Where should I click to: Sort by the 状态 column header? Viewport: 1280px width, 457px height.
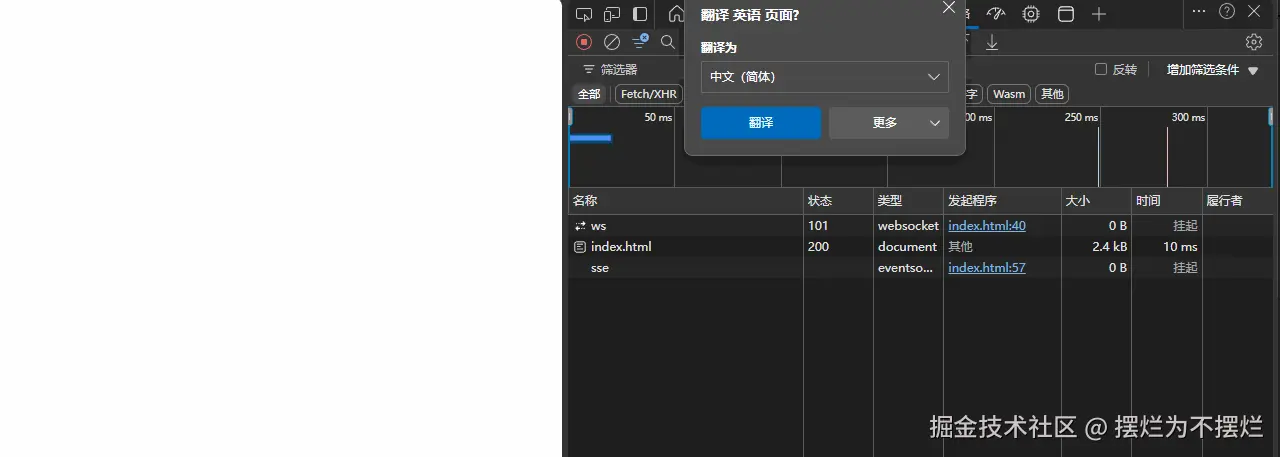point(838,201)
